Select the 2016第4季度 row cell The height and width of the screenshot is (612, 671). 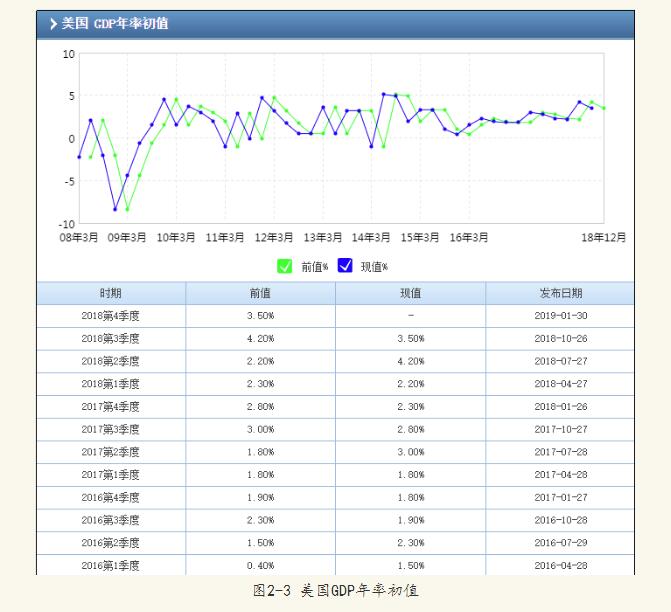111,497
